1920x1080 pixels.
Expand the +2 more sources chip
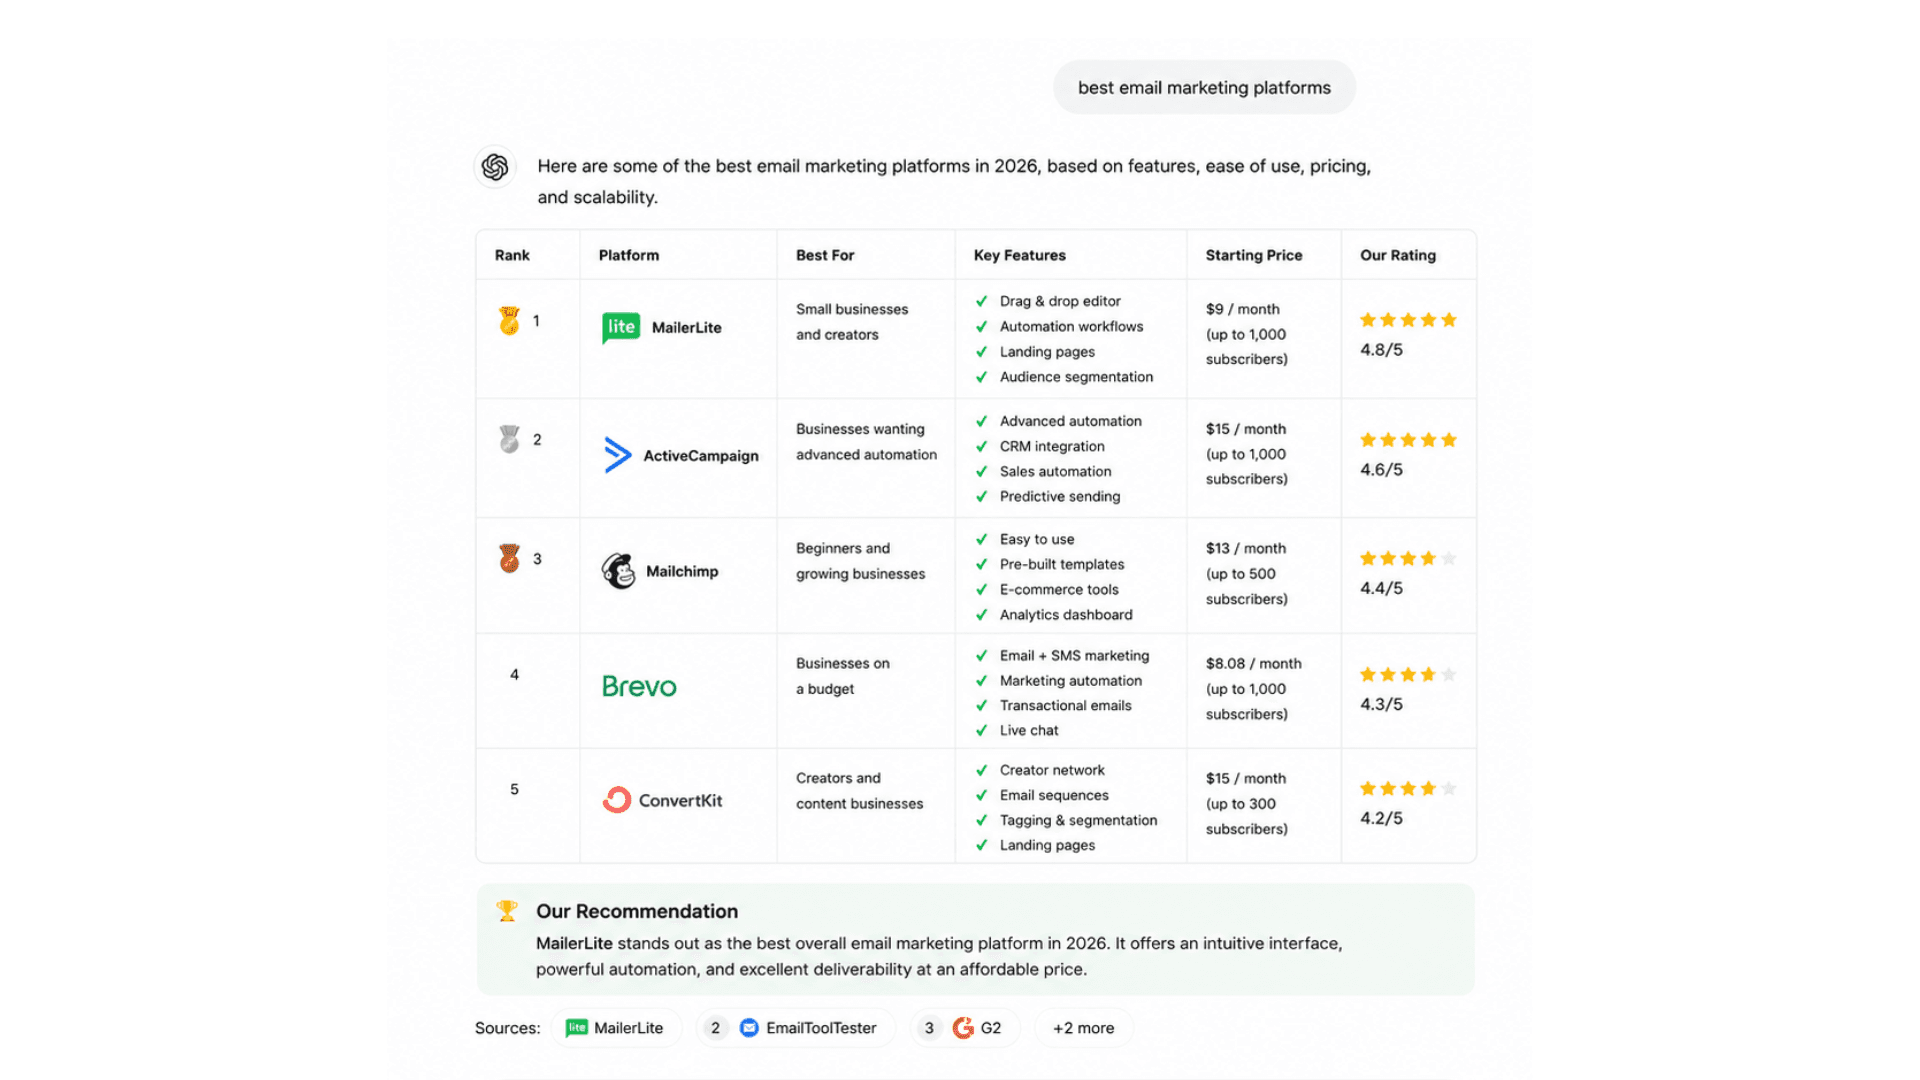1083,1028
